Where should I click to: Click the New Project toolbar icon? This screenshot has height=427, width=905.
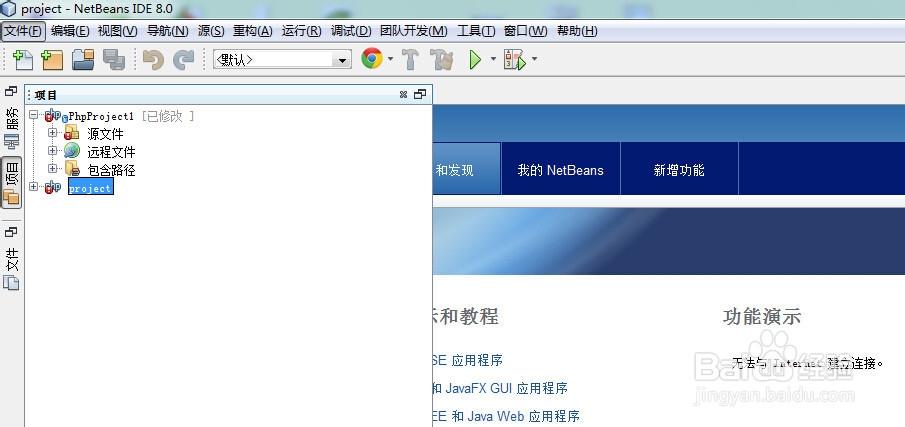pyautogui.click(x=52, y=59)
